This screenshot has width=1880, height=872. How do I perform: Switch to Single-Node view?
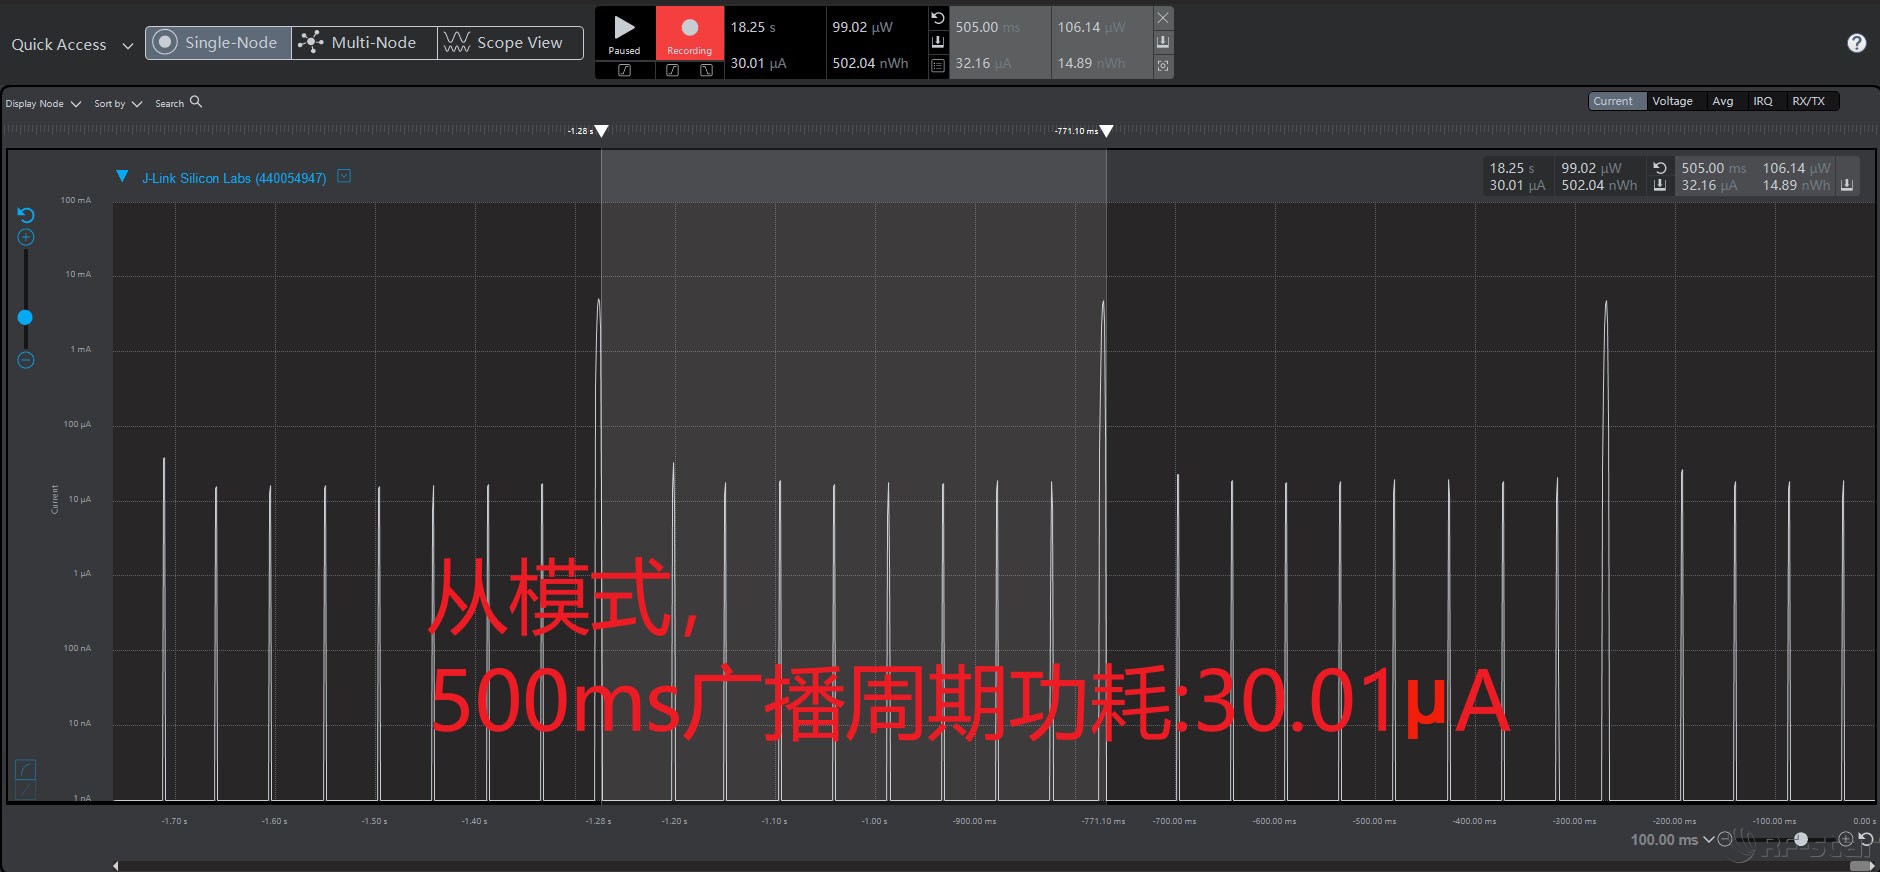(x=218, y=42)
